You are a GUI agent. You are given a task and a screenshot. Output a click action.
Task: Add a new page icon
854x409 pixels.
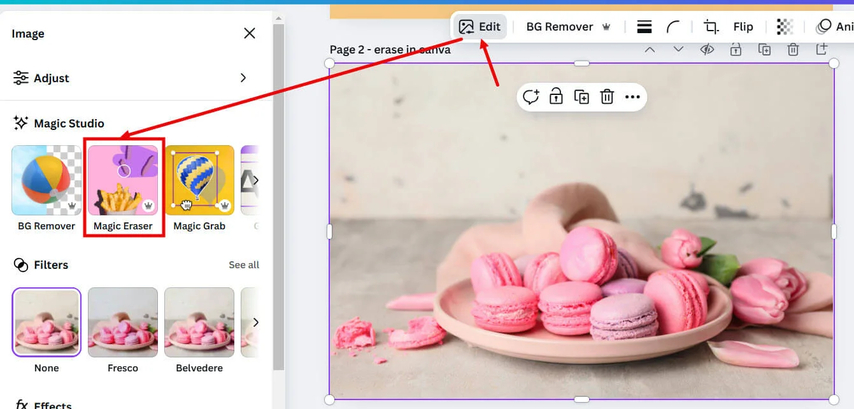[822, 49]
